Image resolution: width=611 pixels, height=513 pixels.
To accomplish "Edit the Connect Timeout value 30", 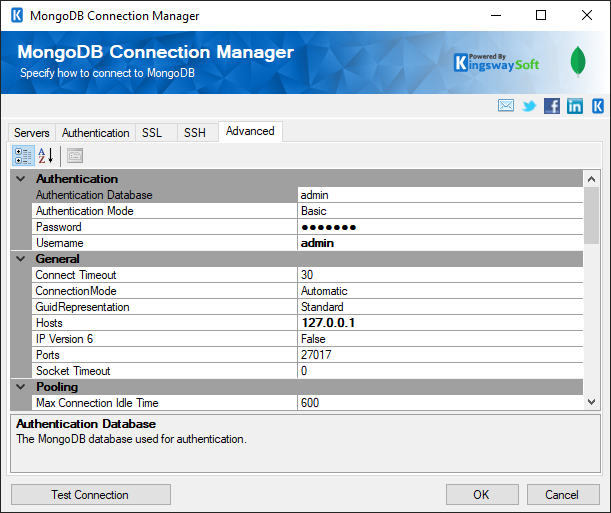I will [440, 275].
